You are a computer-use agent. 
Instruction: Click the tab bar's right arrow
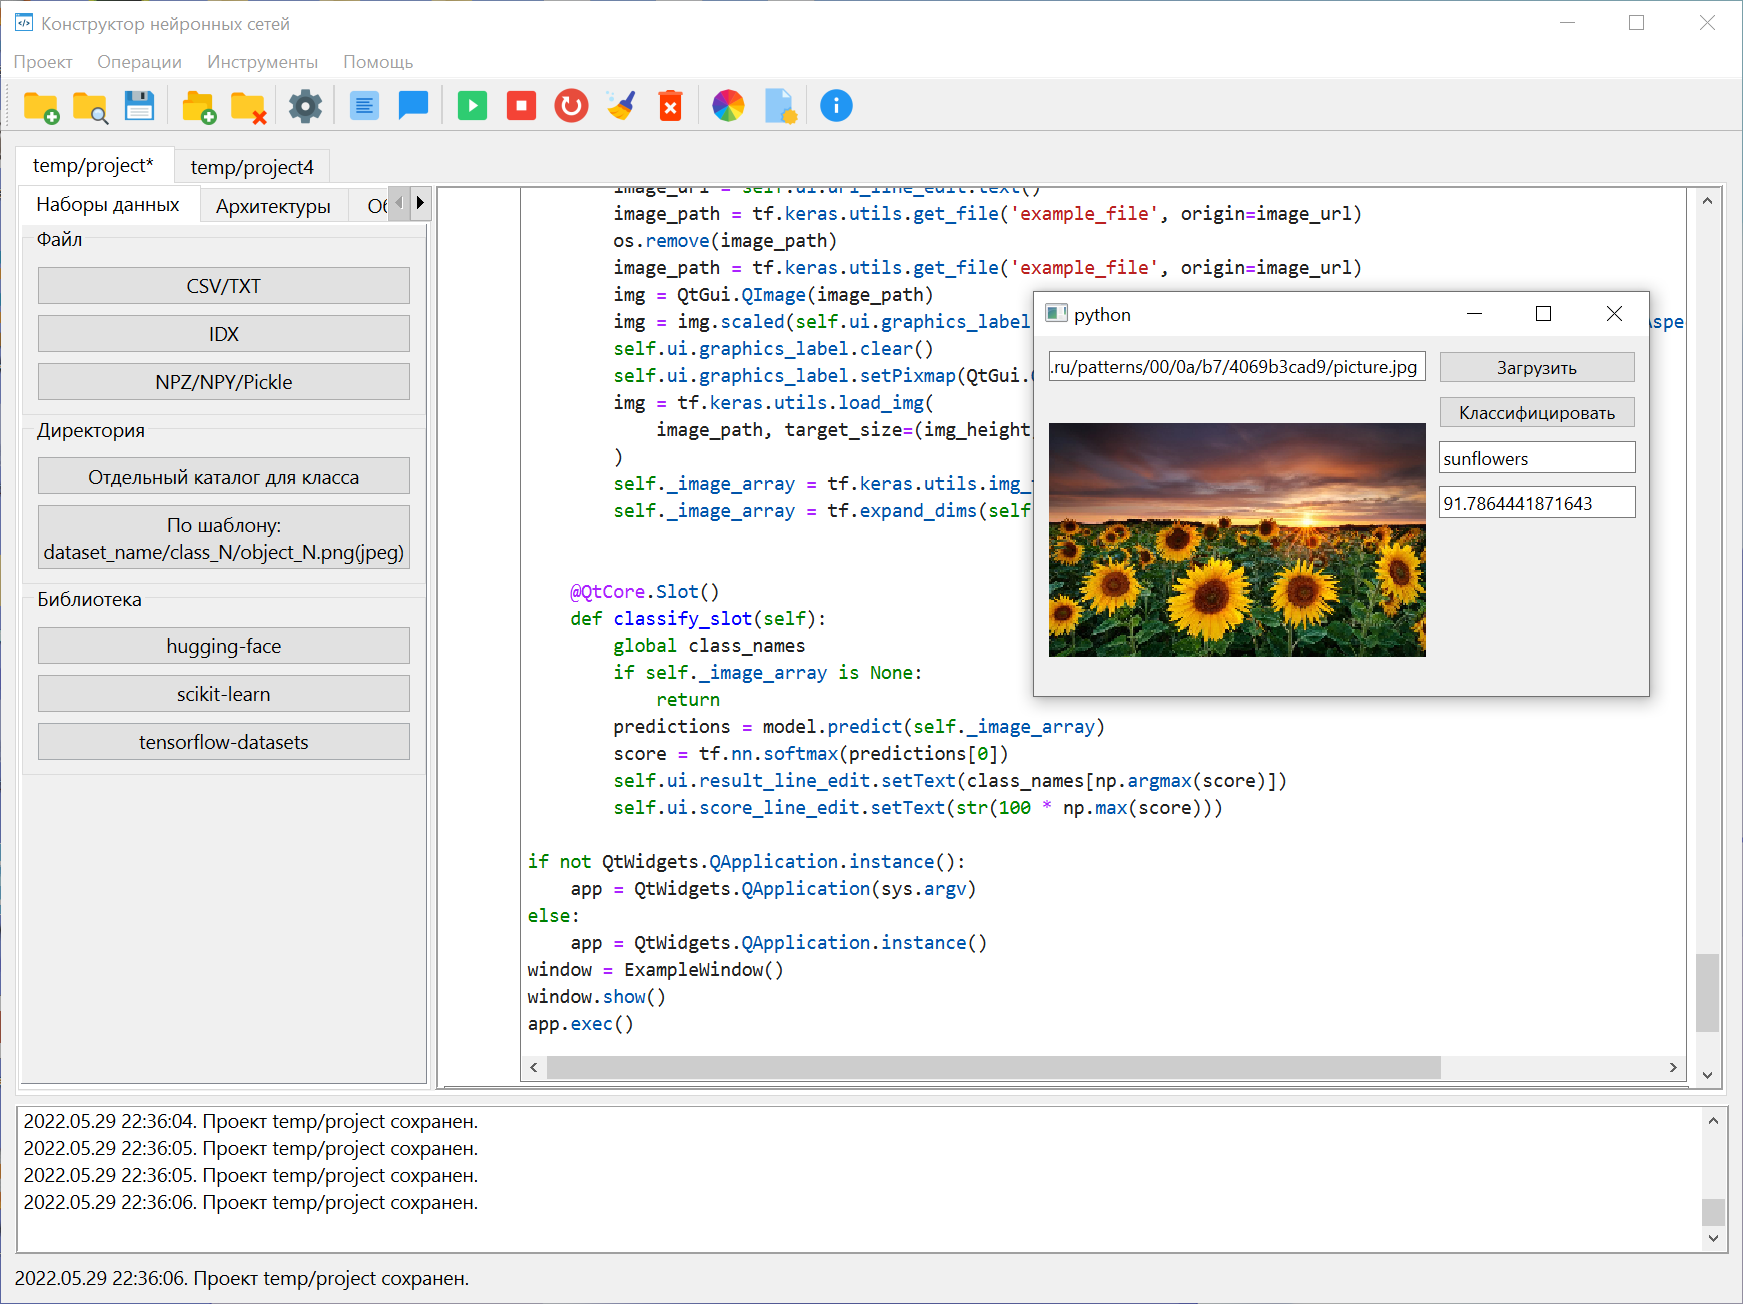pyautogui.click(x=420, y=203)
